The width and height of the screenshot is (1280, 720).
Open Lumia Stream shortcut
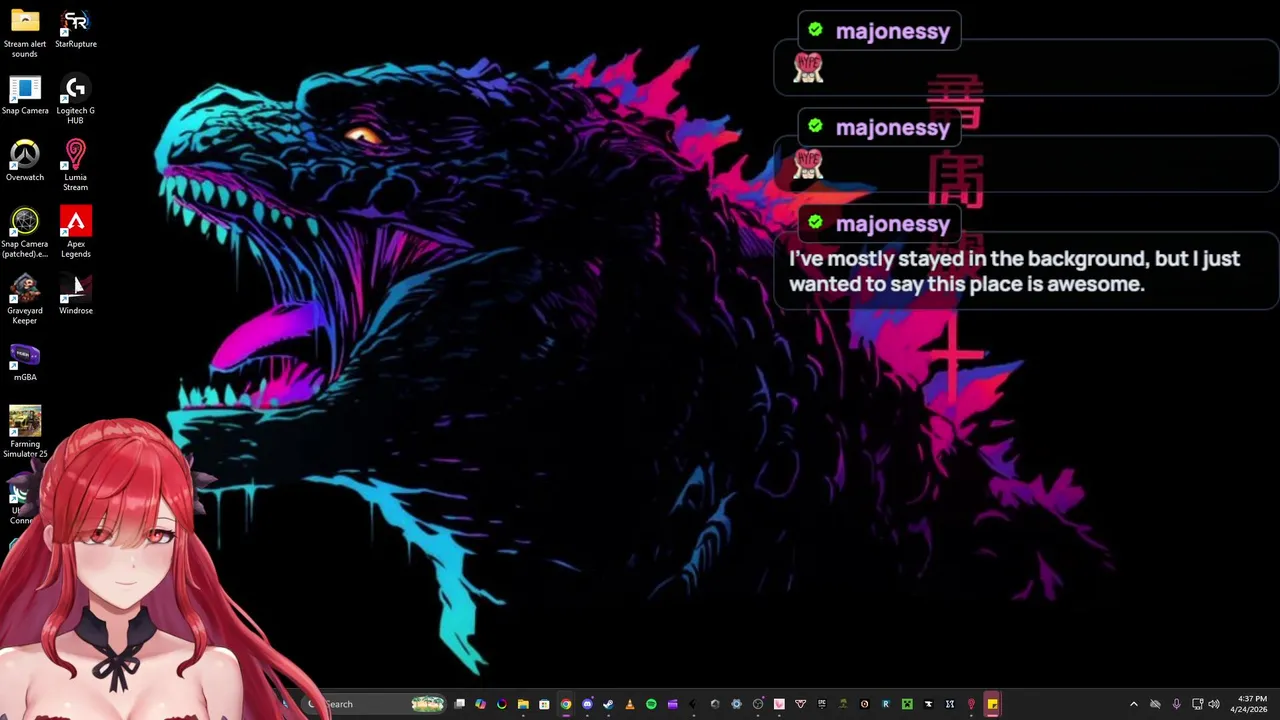pos(76,166)
